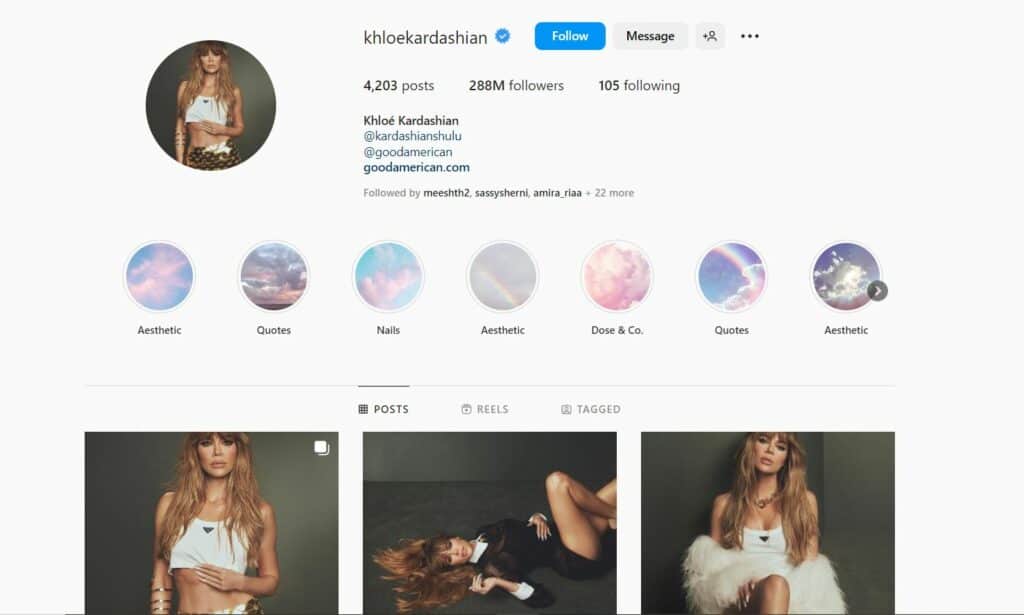Image resolution: width=1024 pixels, height=615 pixels.
Task: Click the Message button
Action: click(x=650, y=36)
